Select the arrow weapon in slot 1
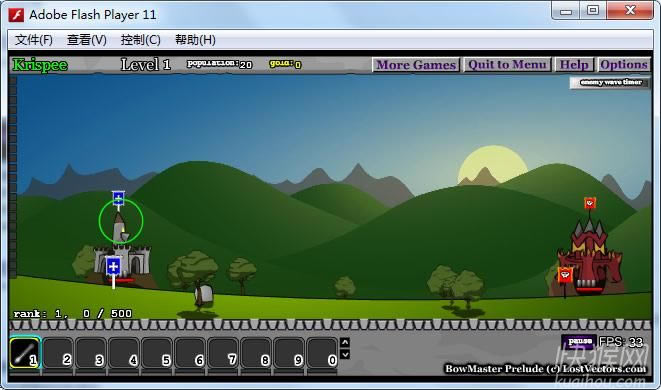 coord(25,352)
